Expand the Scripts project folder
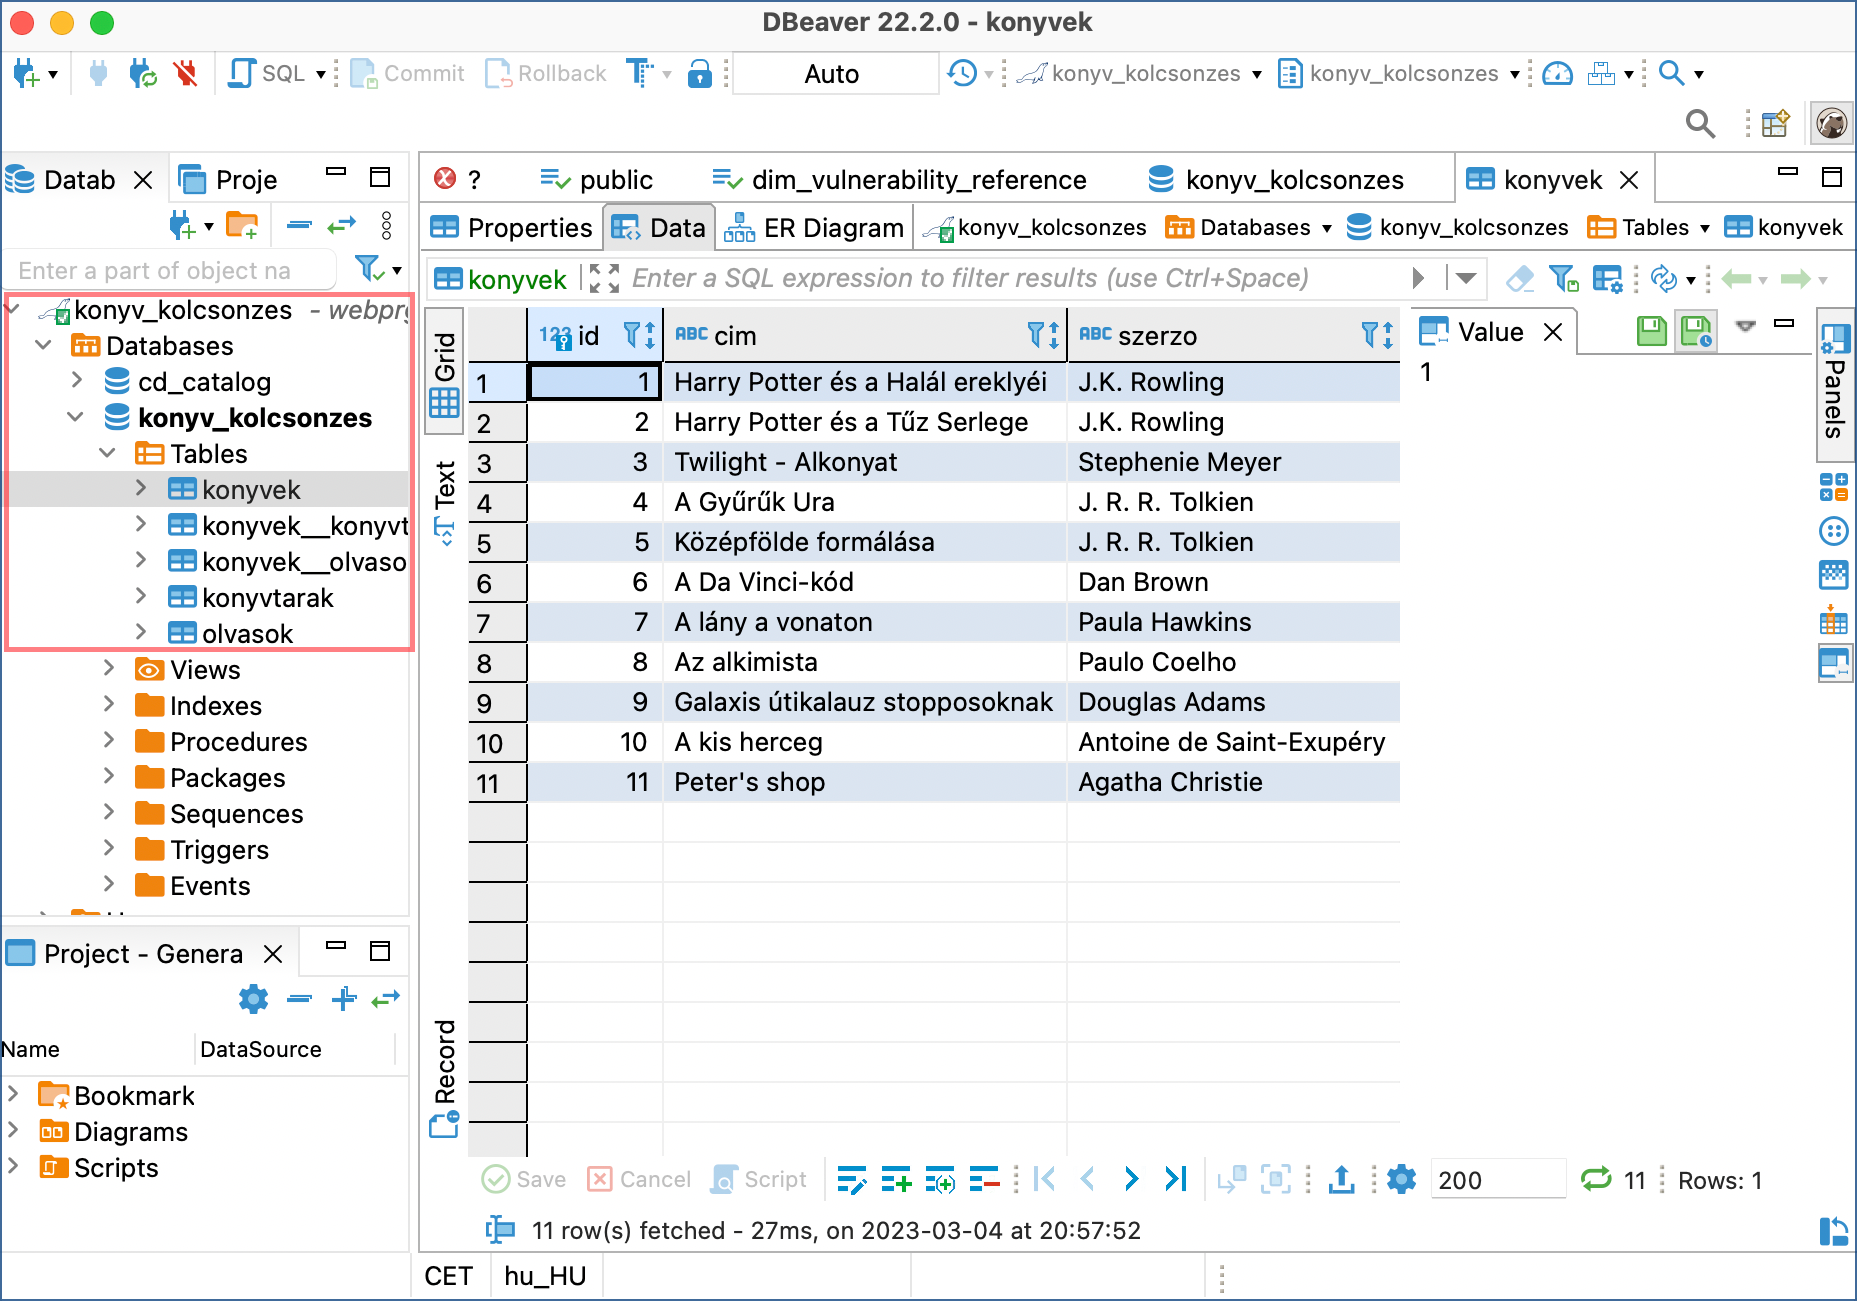This screenshot has width=1857, height=1301. 13,1166
